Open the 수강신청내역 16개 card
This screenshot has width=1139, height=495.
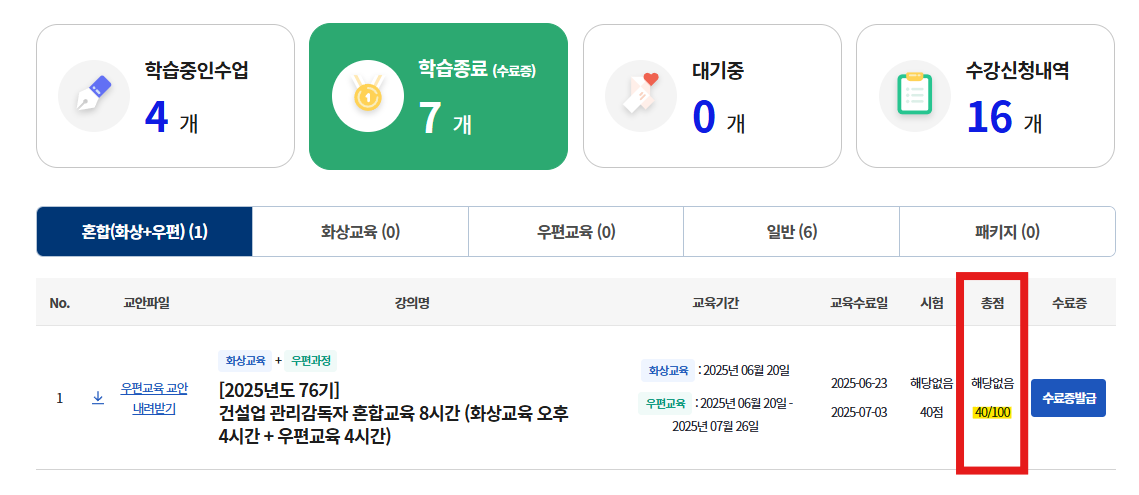985,96
